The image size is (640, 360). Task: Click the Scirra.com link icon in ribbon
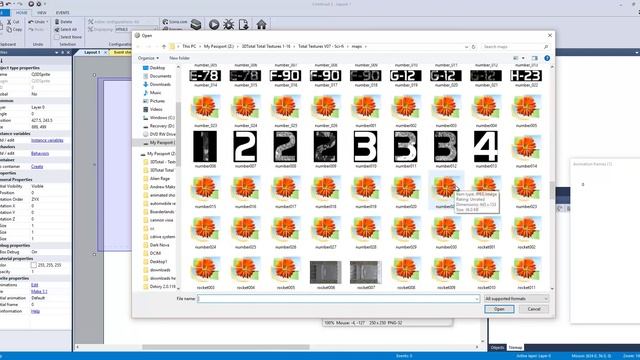pyautogui.click(x=165, y=22)
